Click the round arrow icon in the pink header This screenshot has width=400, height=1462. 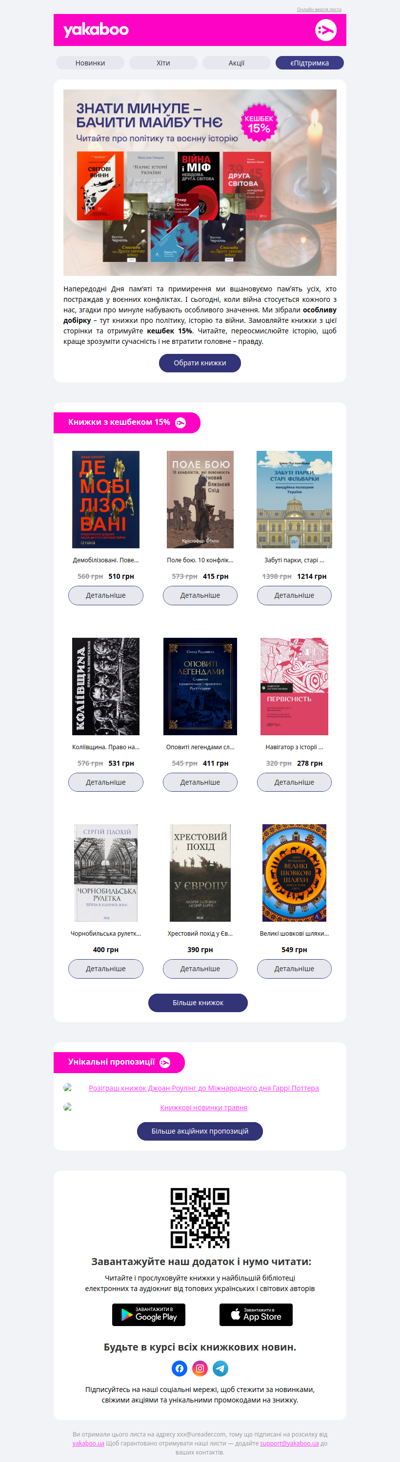[x=325, y=30]
